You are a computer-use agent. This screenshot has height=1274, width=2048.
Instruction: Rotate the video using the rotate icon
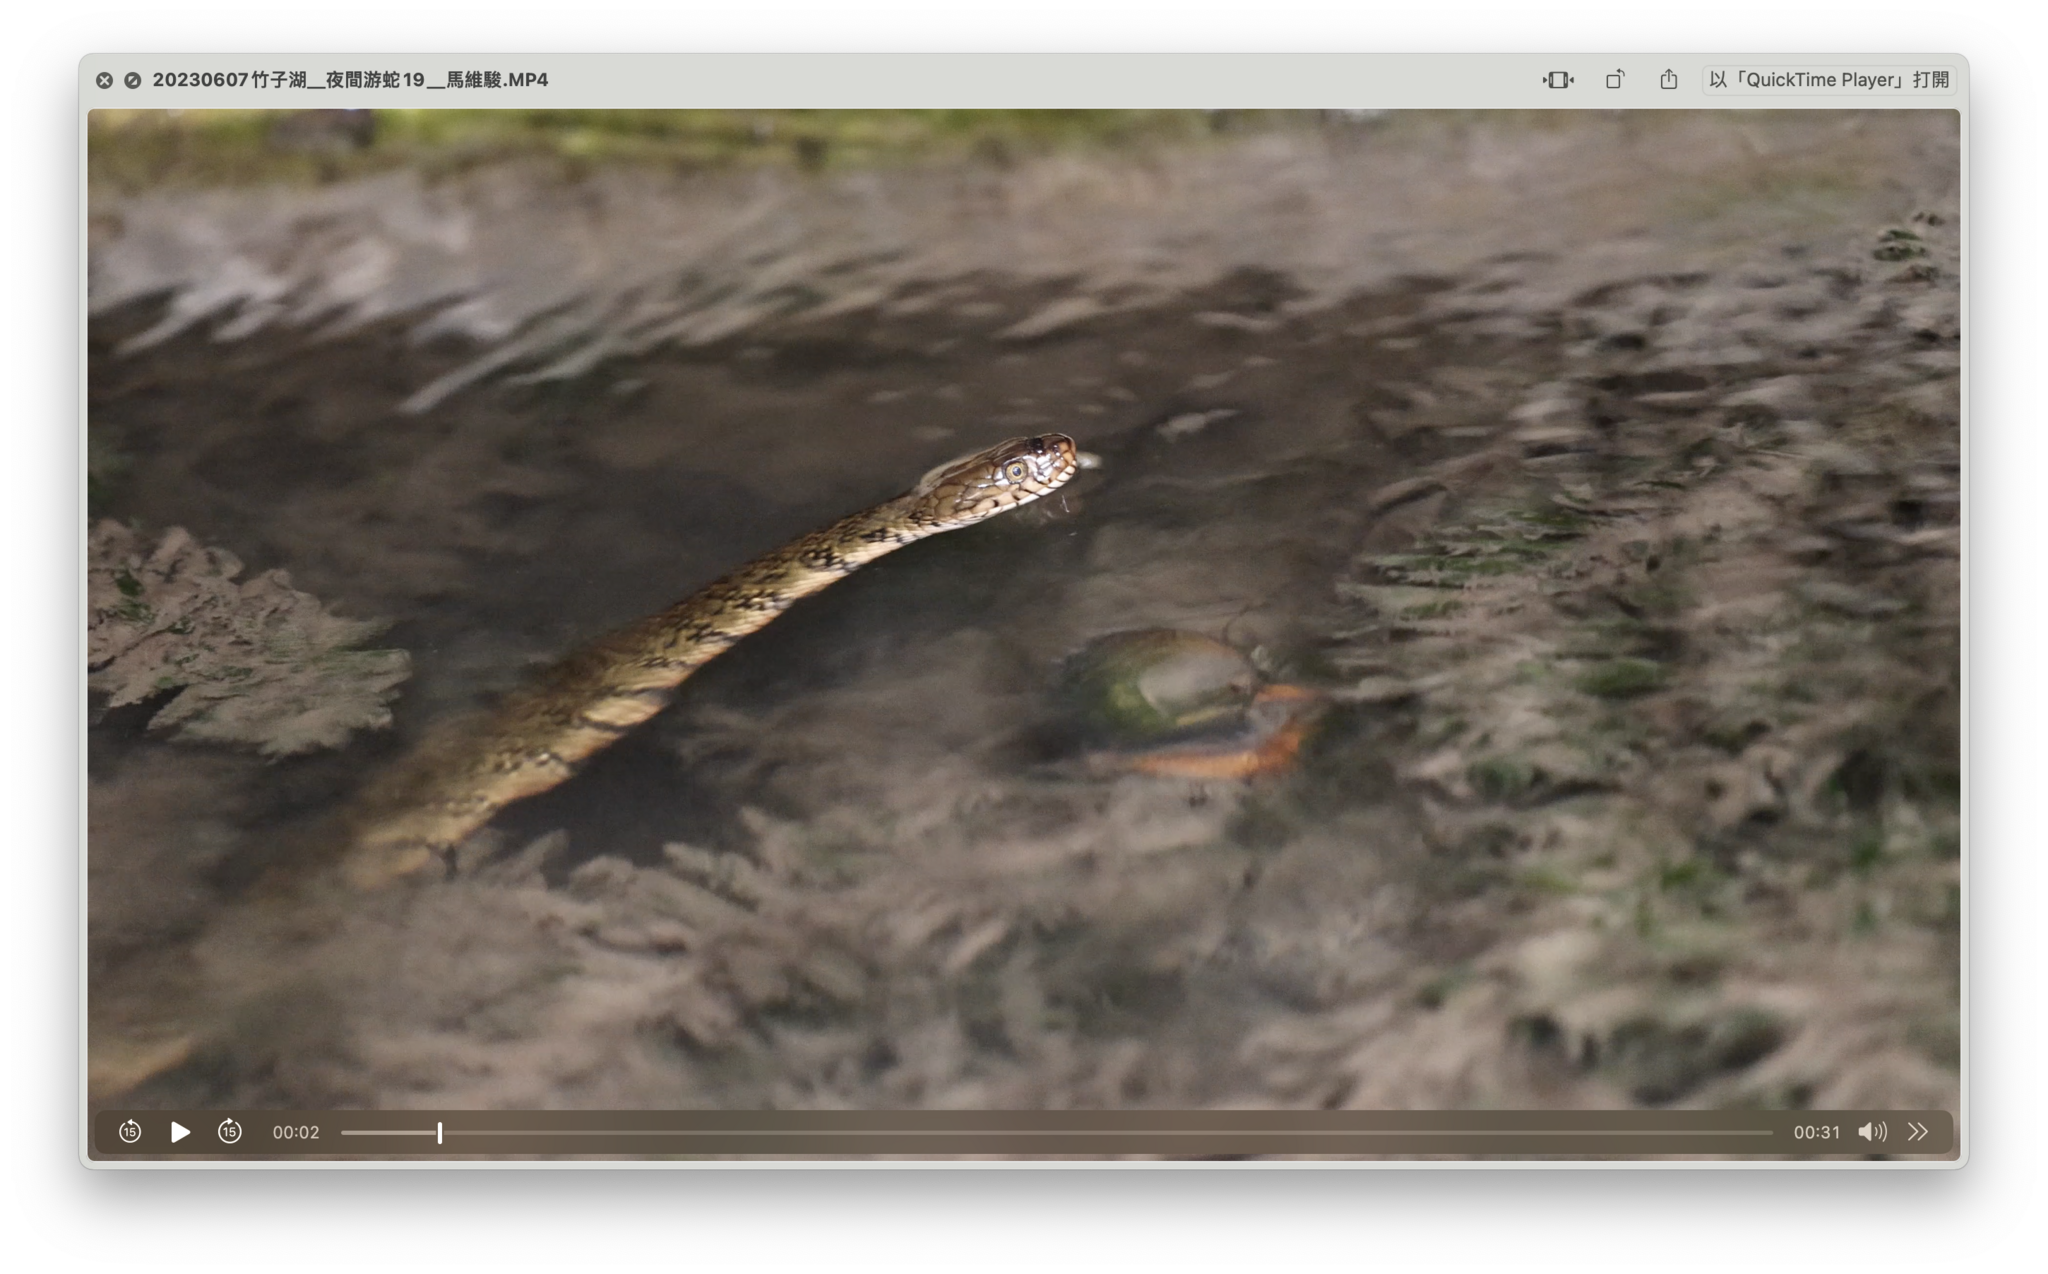[1615, 80]
